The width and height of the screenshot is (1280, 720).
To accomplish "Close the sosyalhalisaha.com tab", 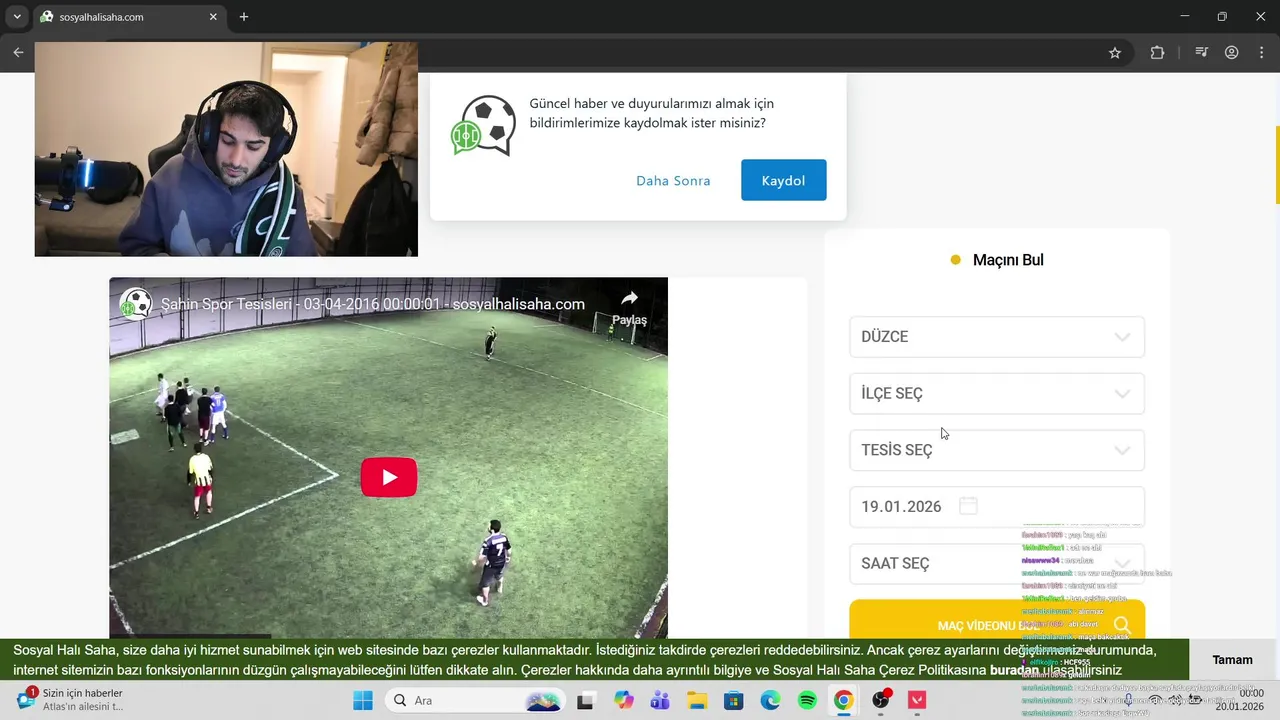I will pos(213,17).
